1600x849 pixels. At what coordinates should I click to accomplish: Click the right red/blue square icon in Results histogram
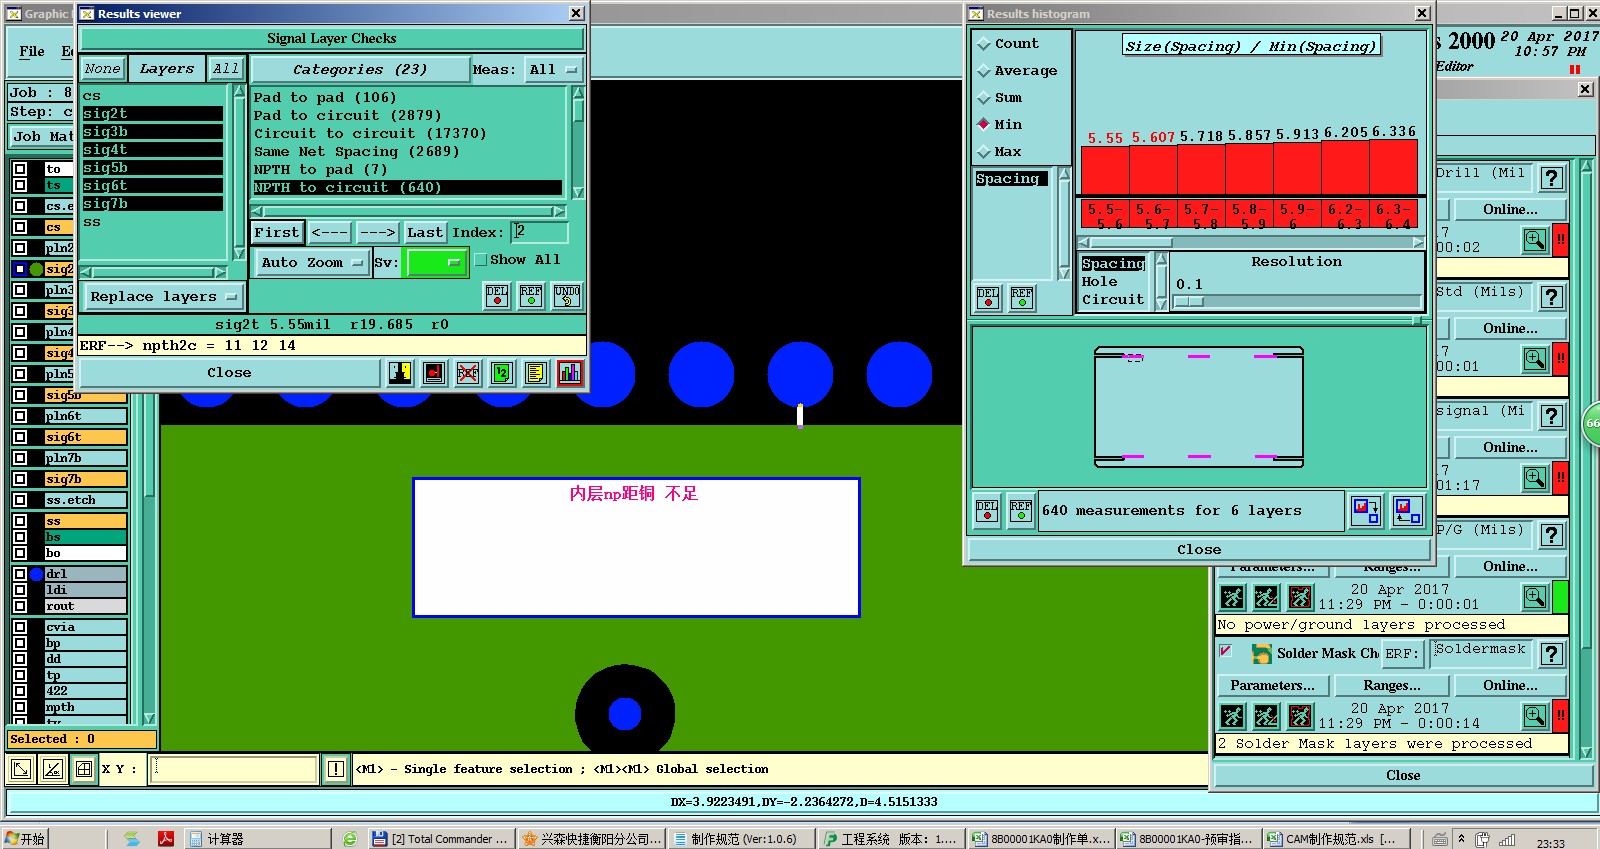click(1408, 511)
